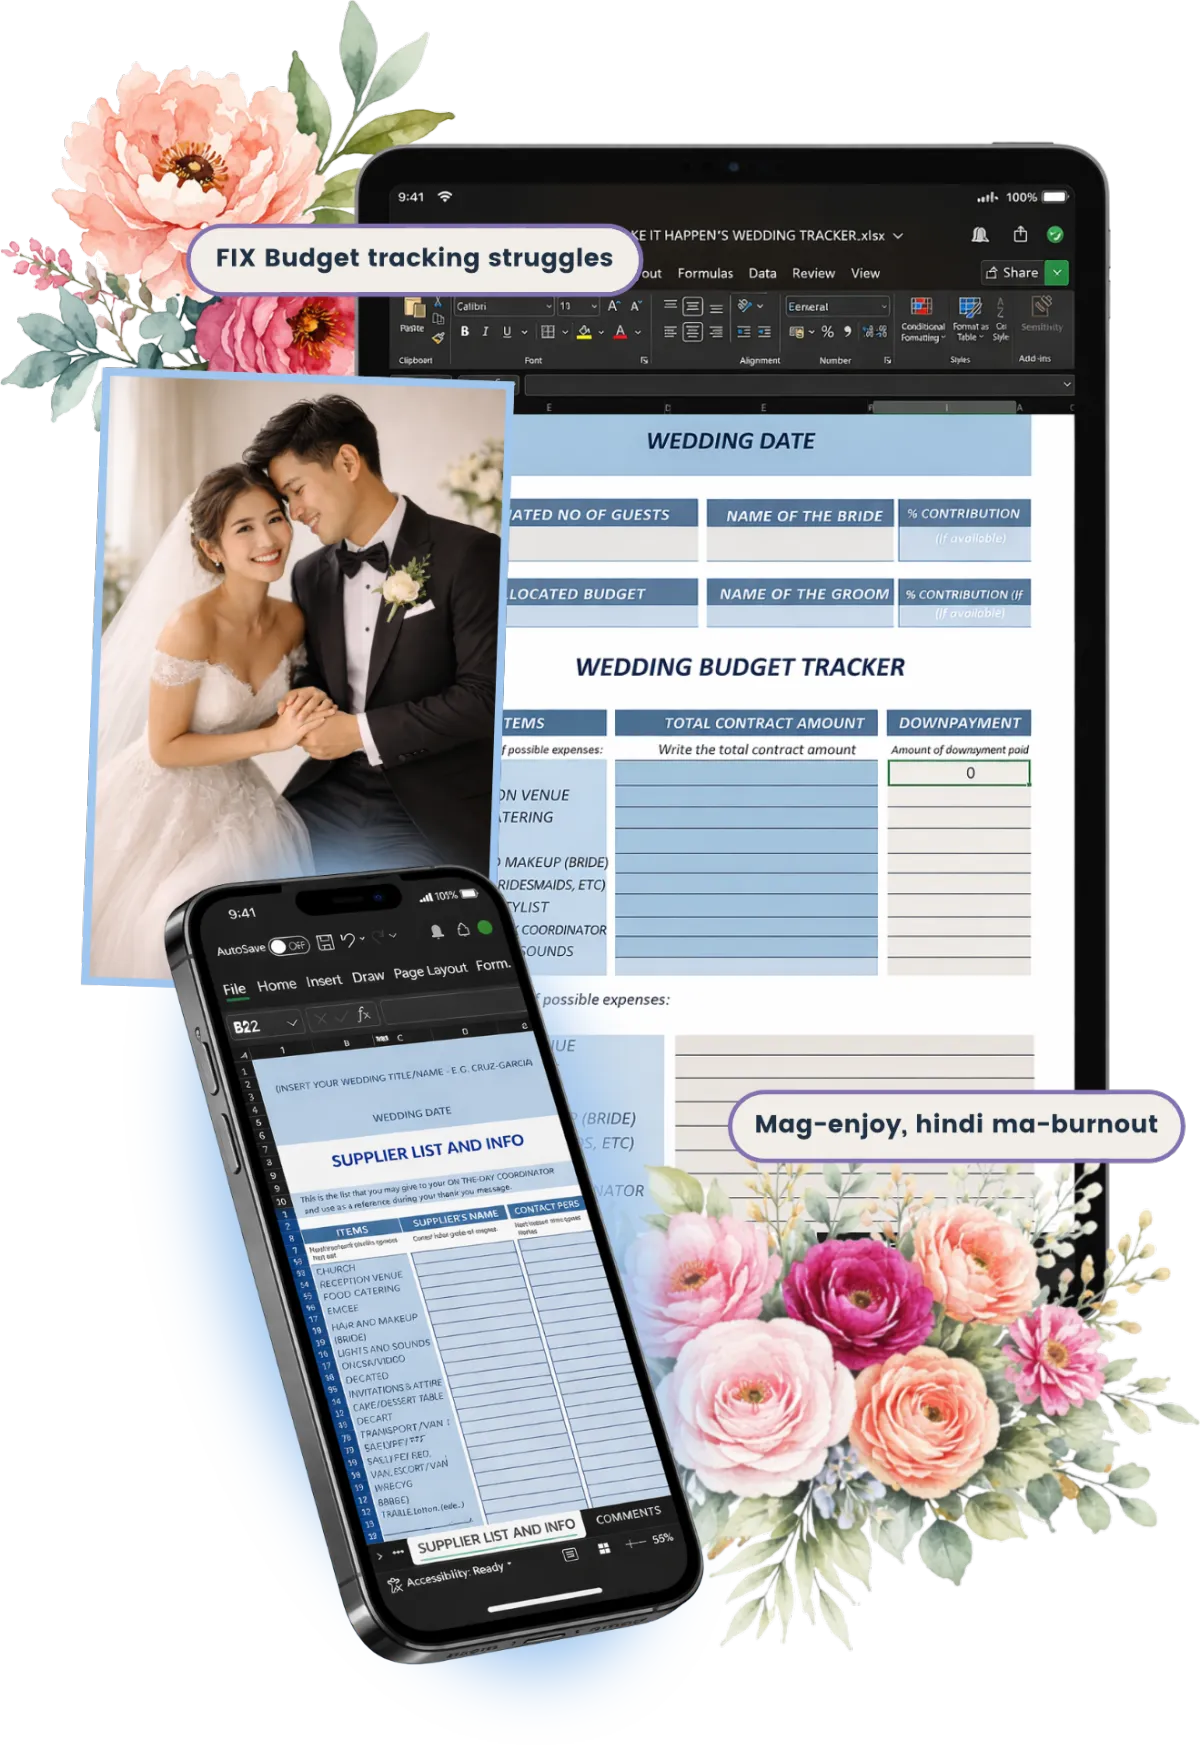Open the Calibri font name dropdown
1200x1760 pixels.
548,307
